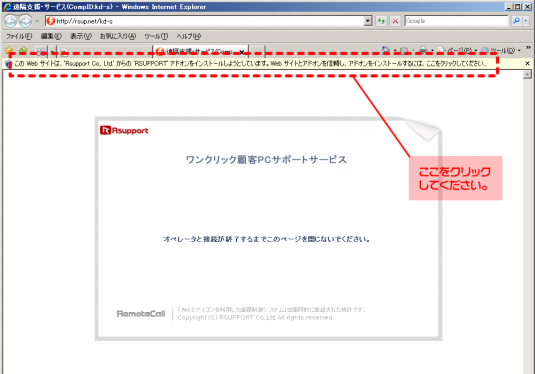535x374 pixels.
Task: Click the red Stop loading icon
Action: [395, 21]
